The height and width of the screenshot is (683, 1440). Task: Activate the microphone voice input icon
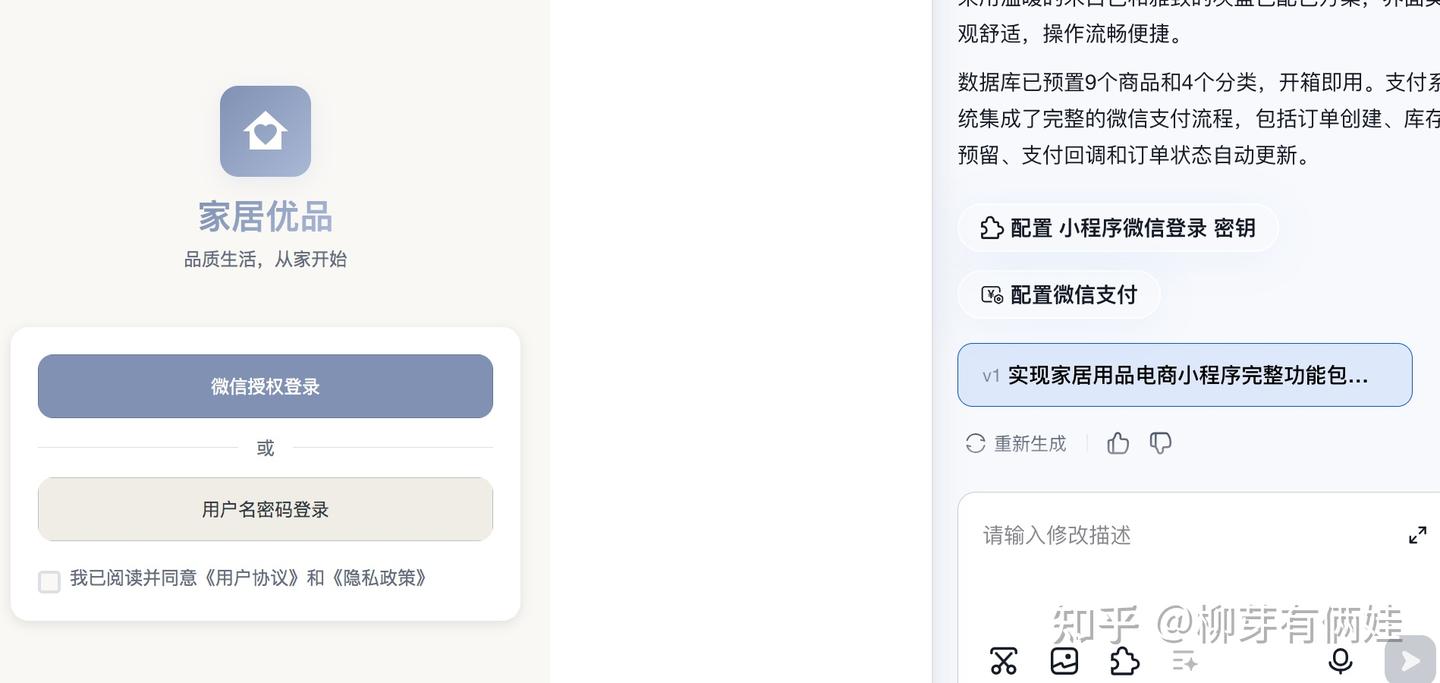pos(1339,660)
